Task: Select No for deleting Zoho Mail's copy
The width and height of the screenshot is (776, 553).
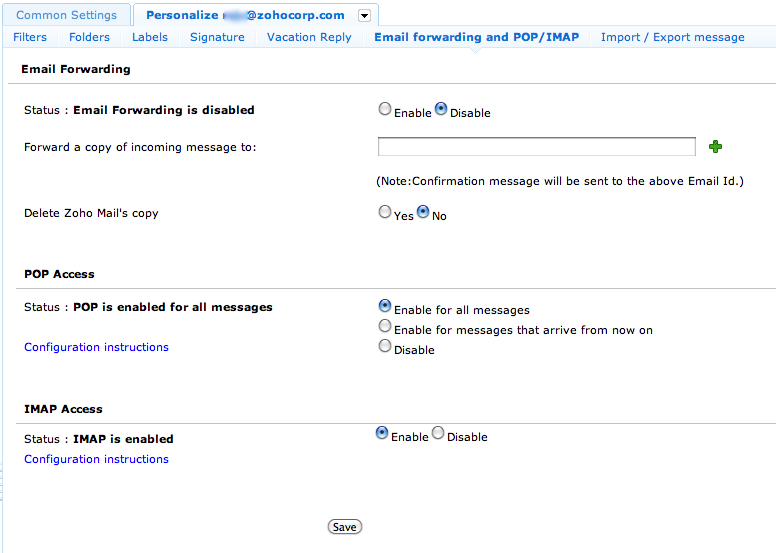Action: [423, 212]
